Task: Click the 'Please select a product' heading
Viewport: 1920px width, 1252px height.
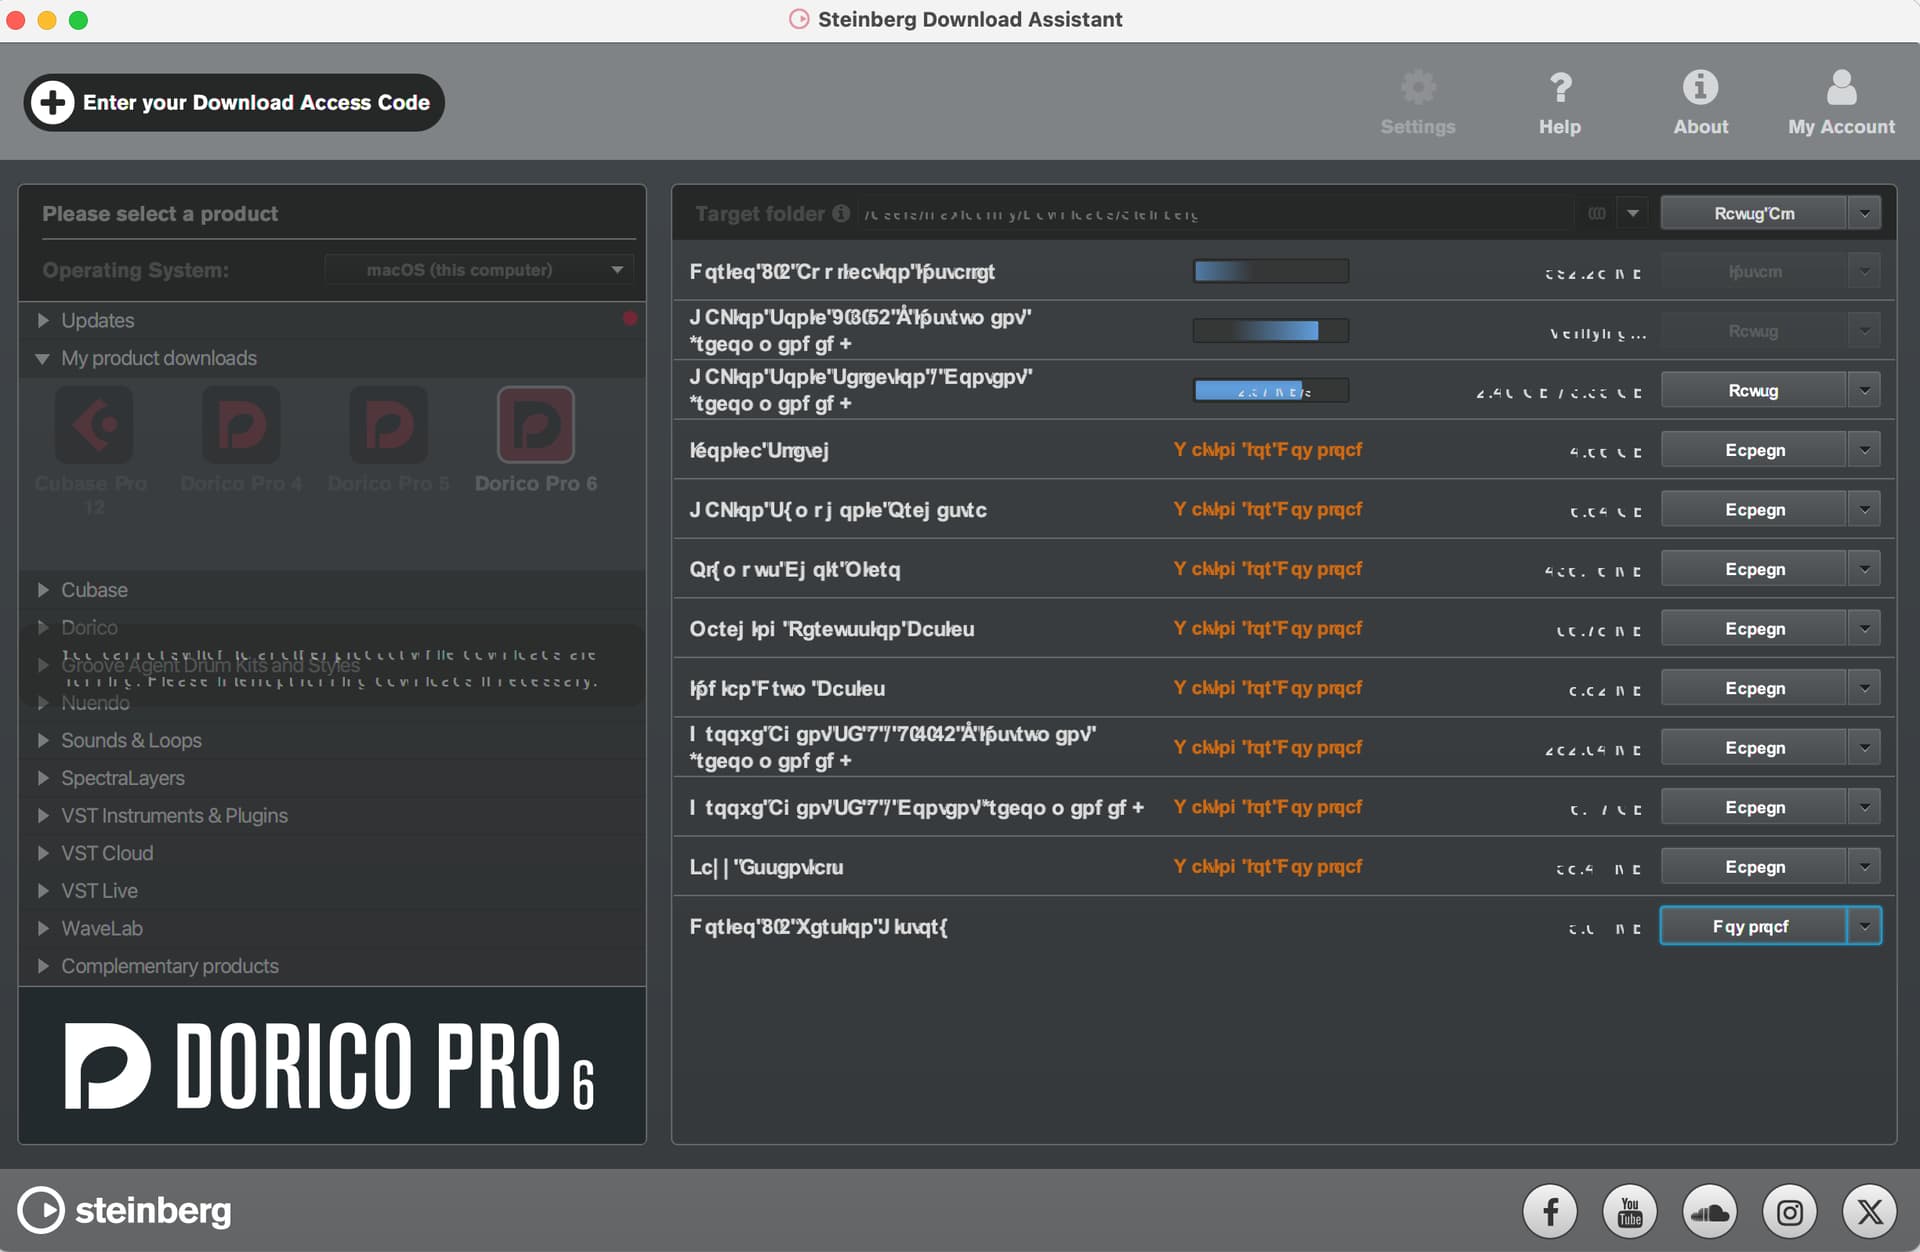Action: tap(160, 213)
